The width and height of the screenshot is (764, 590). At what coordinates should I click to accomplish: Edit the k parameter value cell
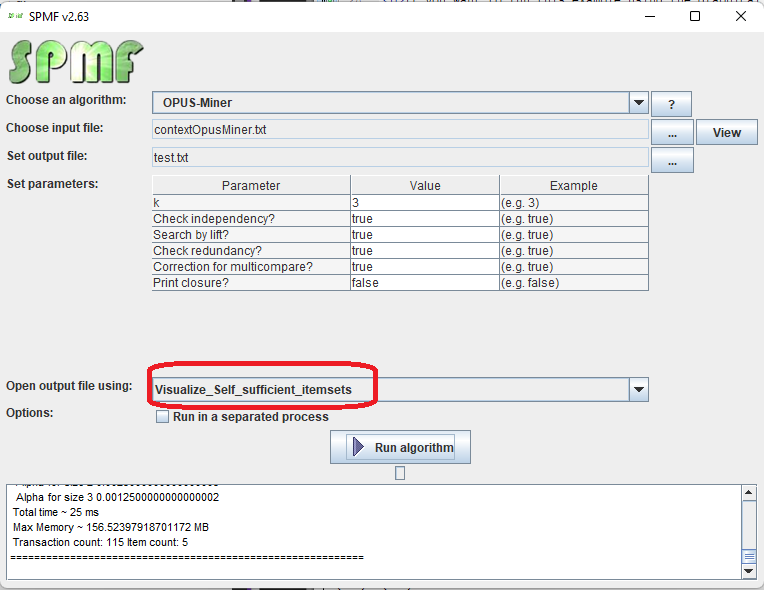tap(424, 202)
